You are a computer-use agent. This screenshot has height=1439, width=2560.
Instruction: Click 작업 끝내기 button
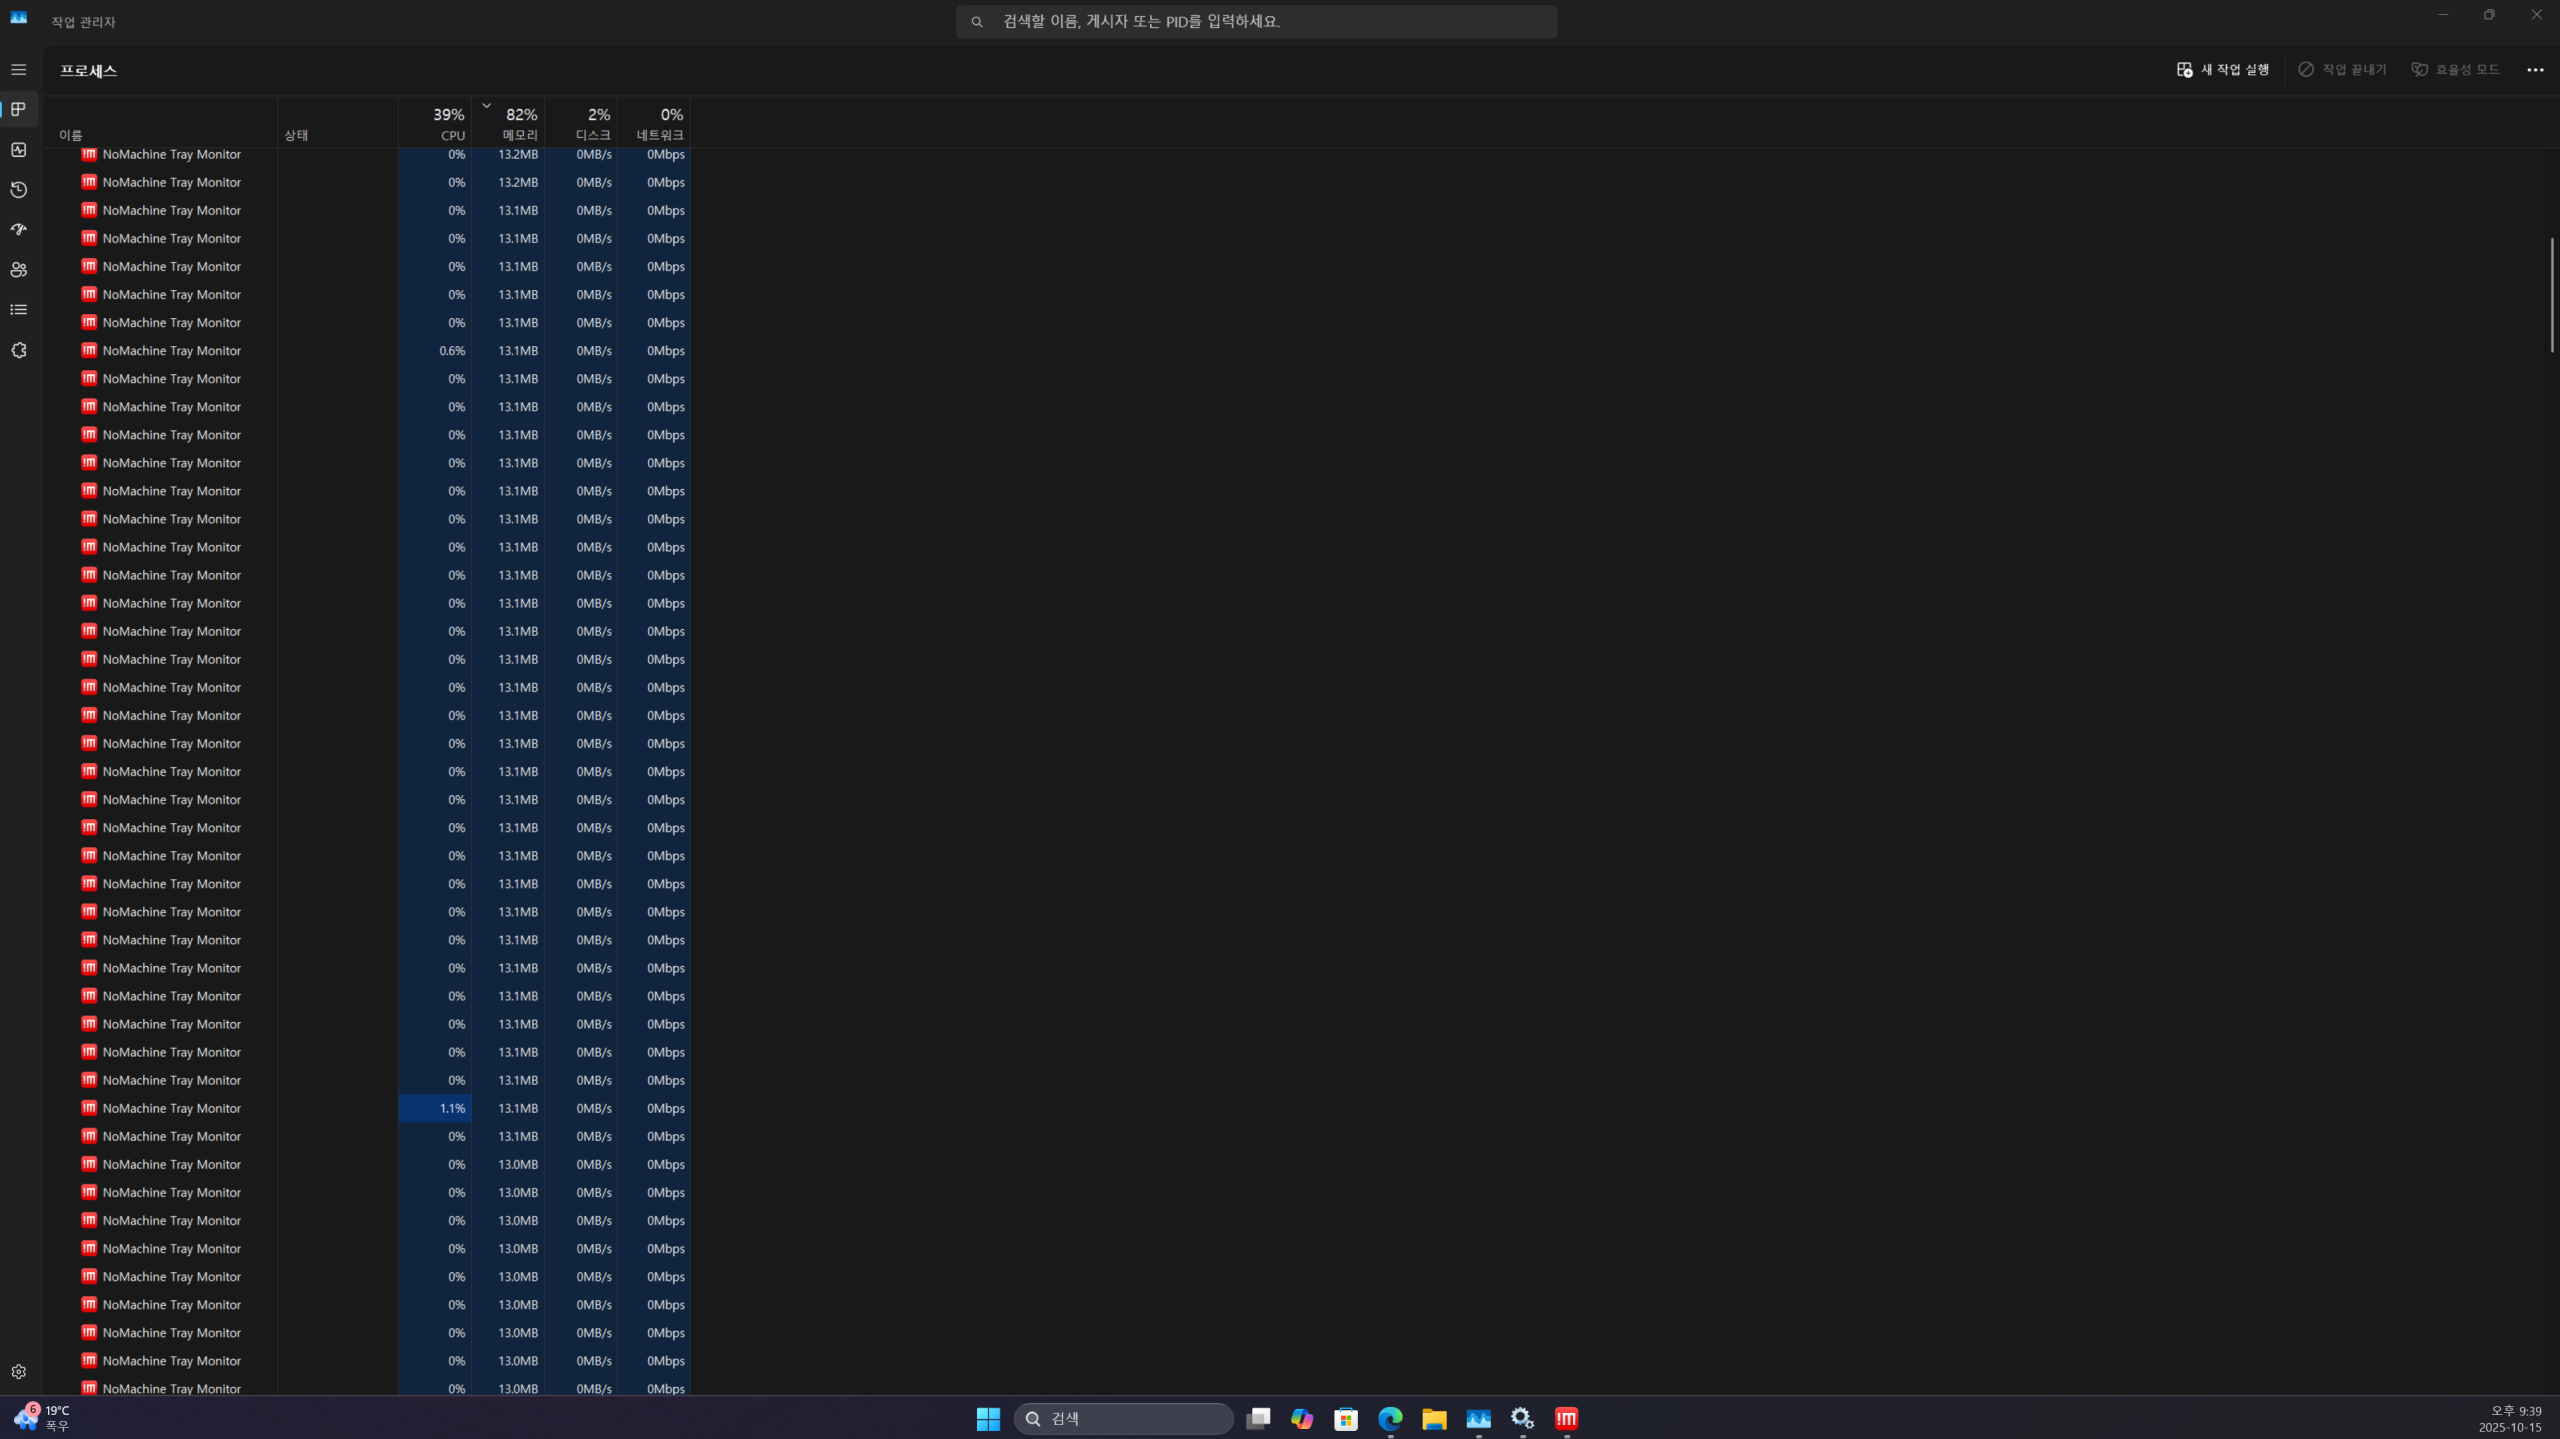point(2342,70)
